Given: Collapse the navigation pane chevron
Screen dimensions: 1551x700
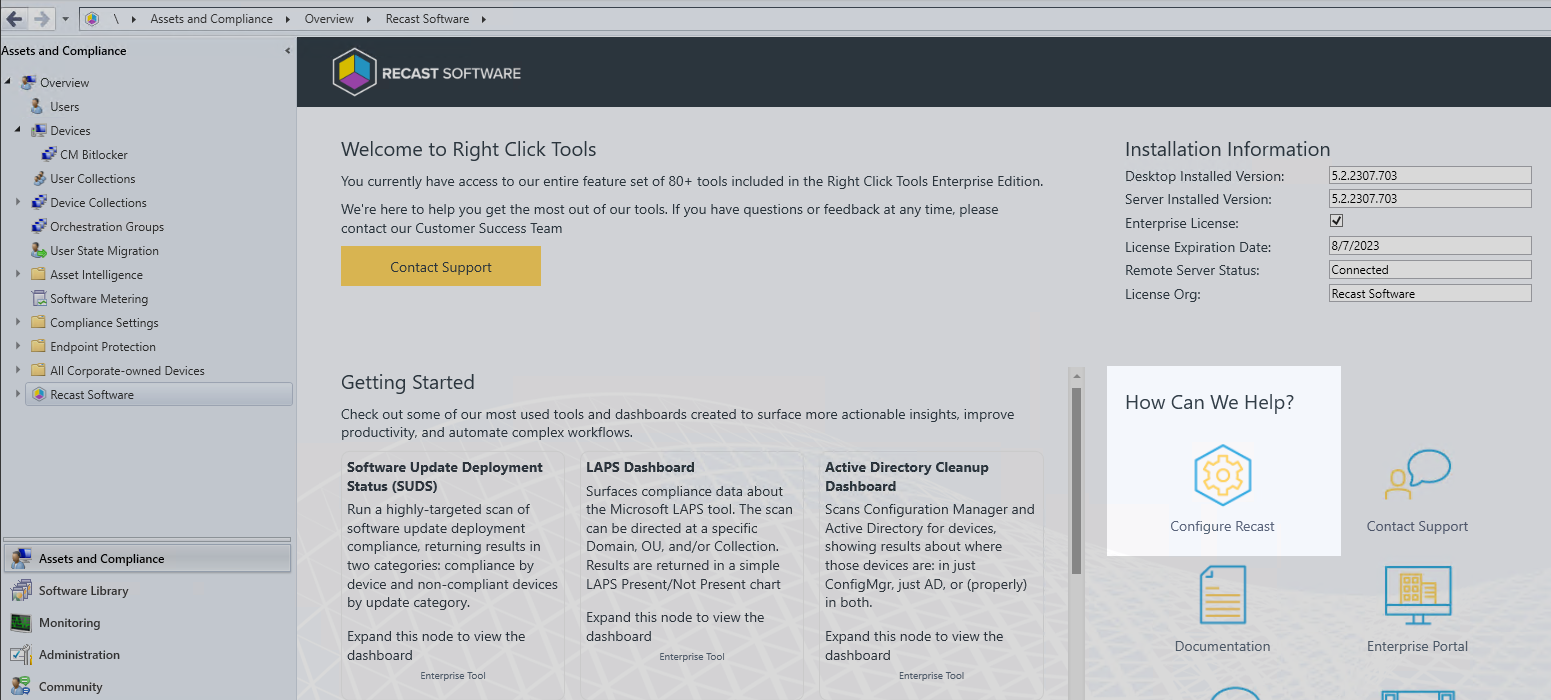Looking at the screenshot, I should tap(288, 51).
